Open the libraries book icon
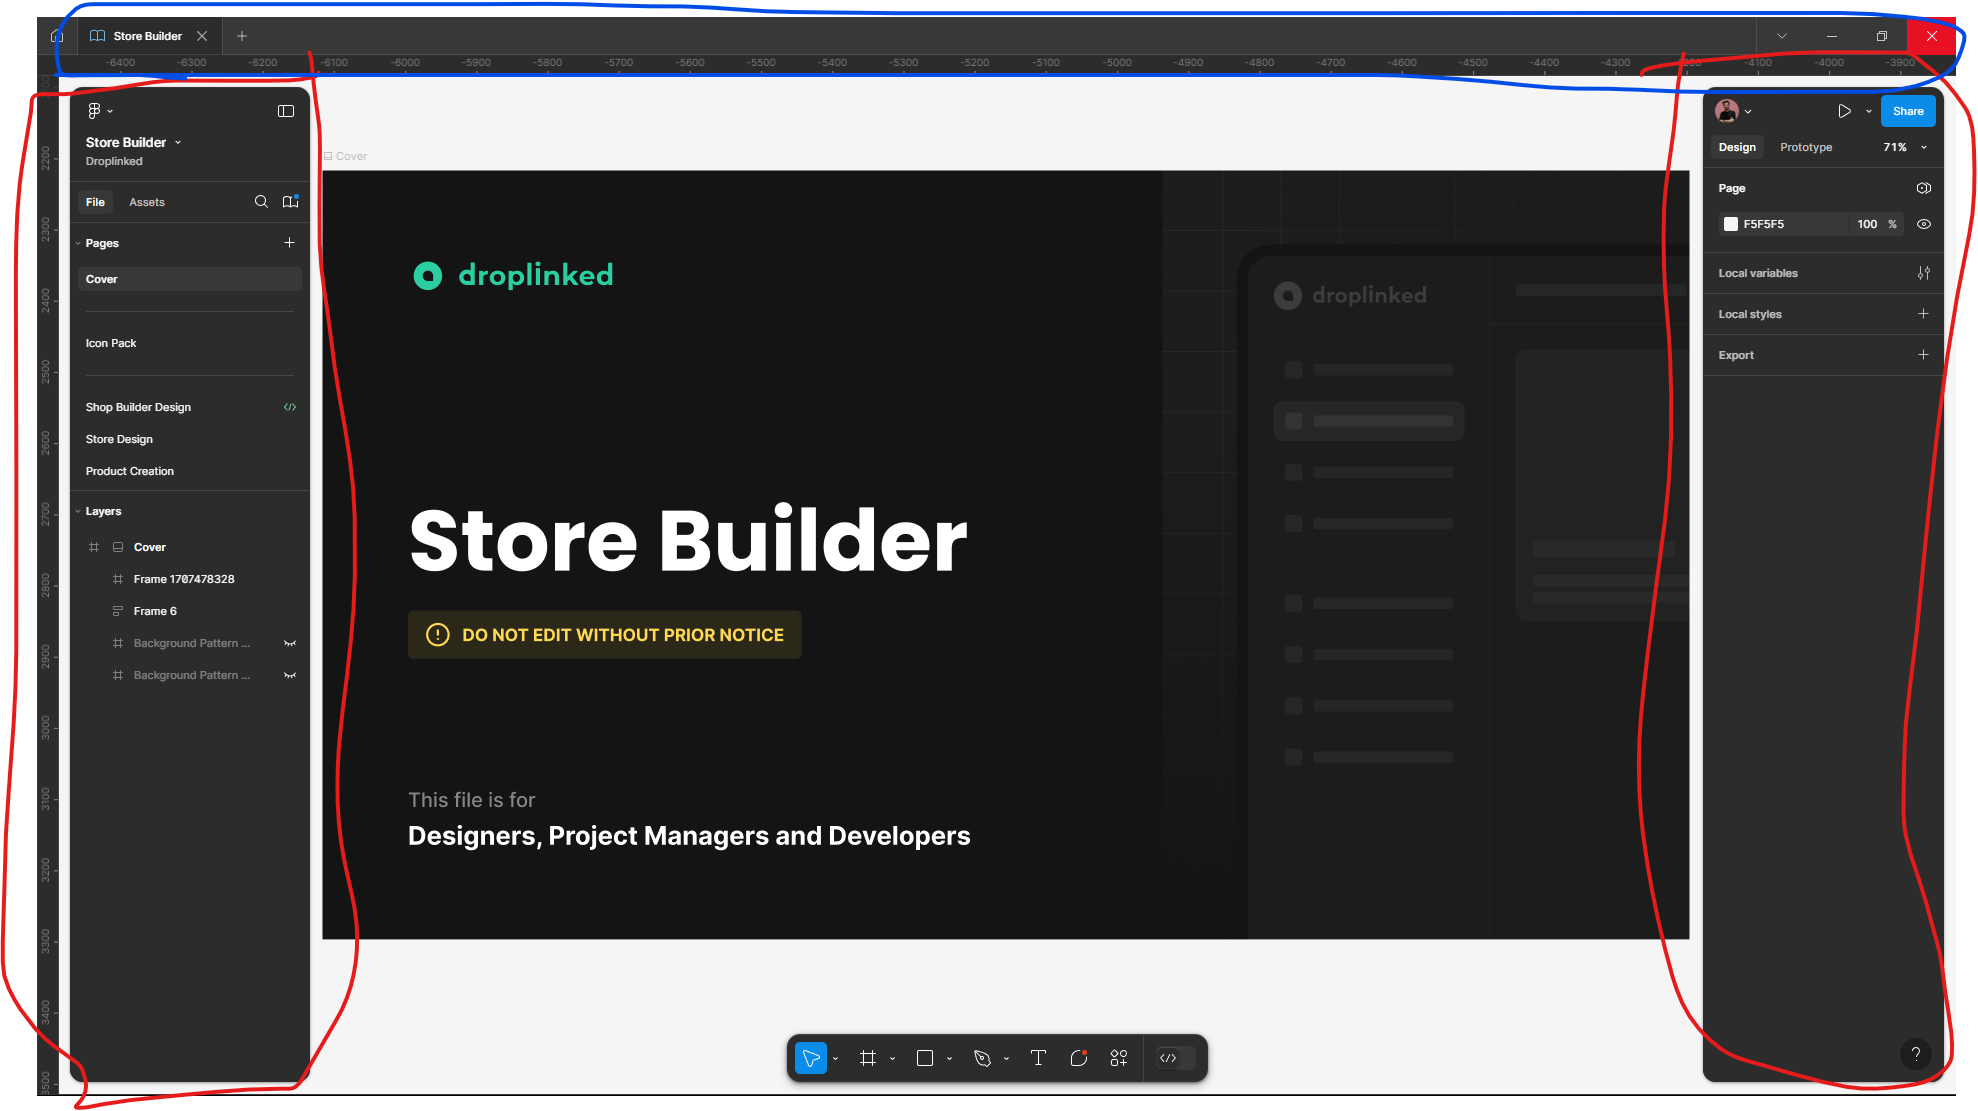This screenshot has width=1978, height=1111. (291, 202)
